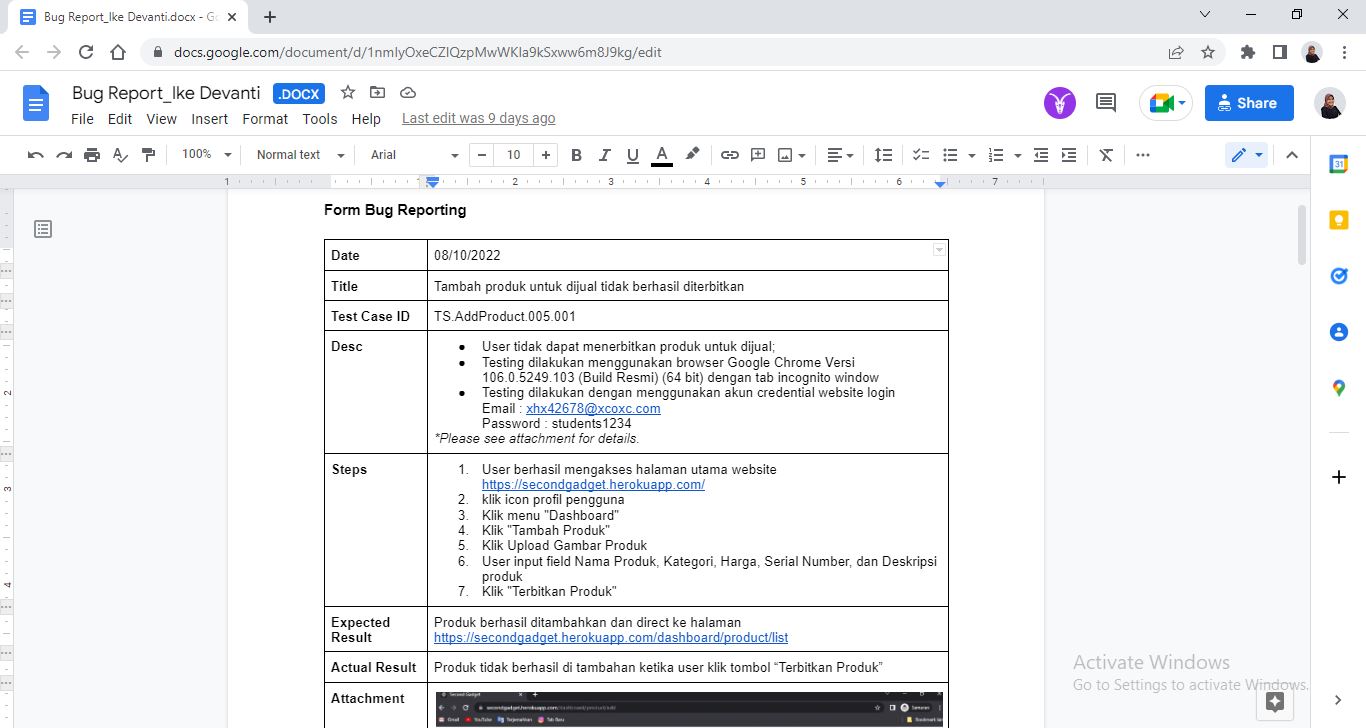Screen dimensions: 1366x728
Task: Toggle bold formatting
Action: [576, 155]
